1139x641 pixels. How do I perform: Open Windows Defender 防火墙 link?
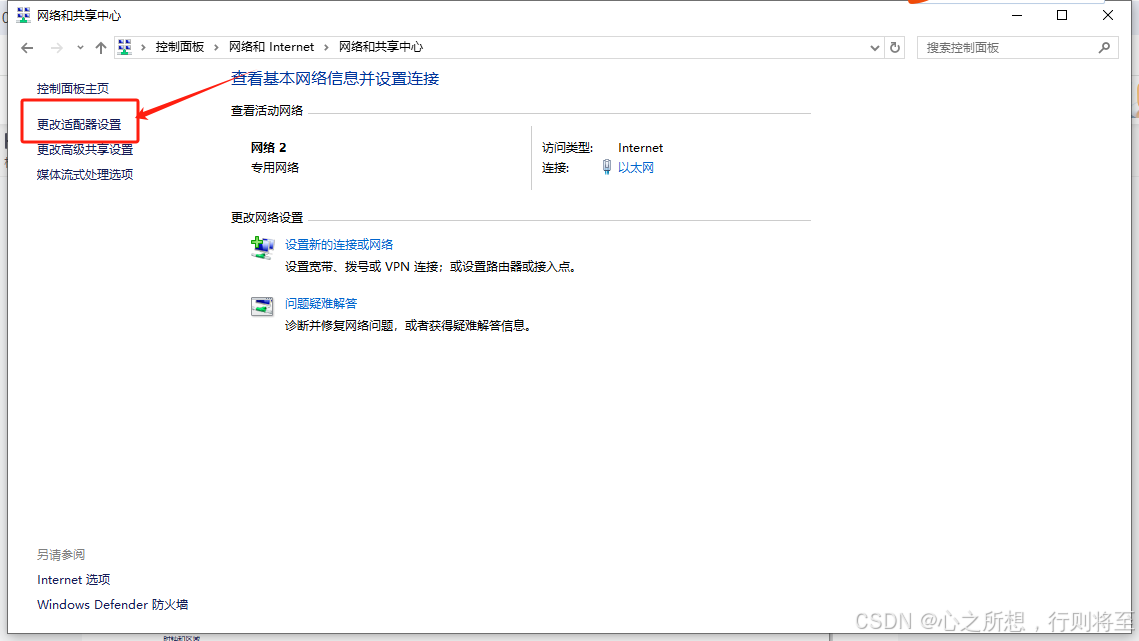112,605
